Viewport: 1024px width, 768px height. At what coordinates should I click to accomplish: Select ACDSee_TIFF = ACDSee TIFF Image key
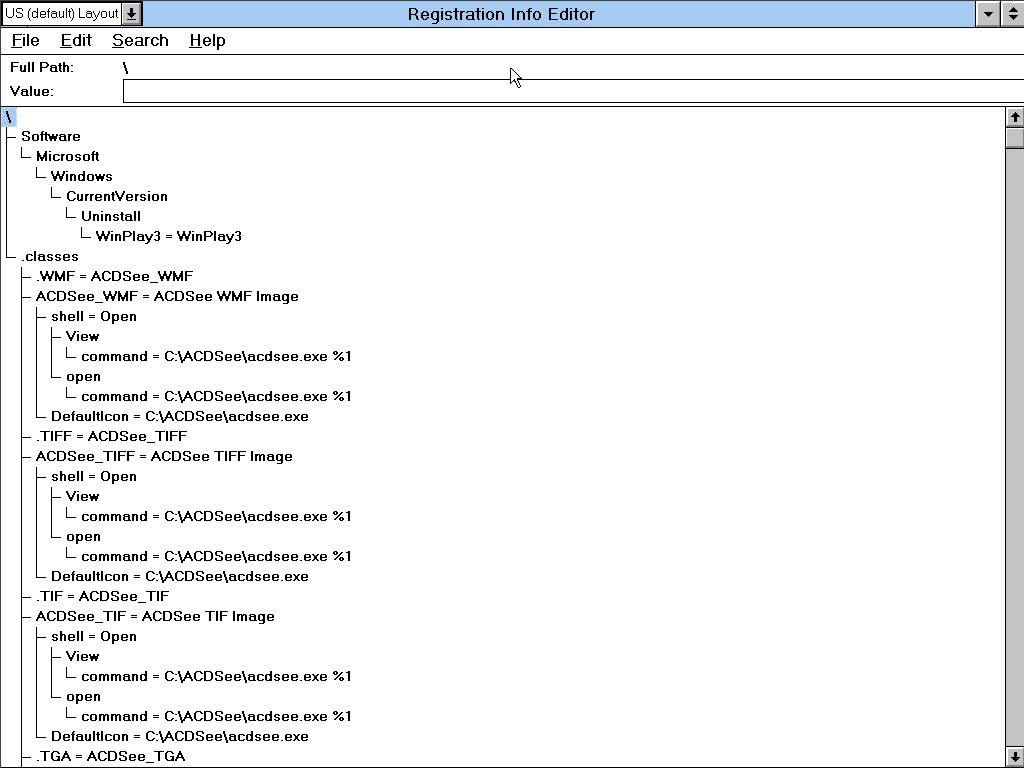click(x=164, y=456)
